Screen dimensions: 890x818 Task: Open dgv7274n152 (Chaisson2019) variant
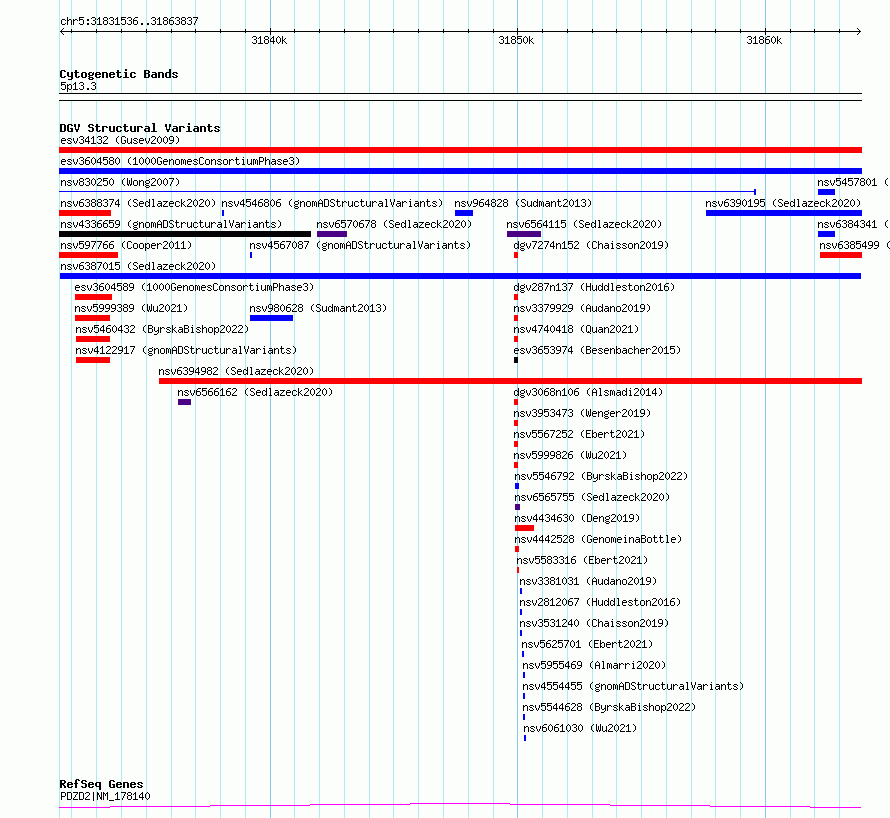(x=591, y=245)
